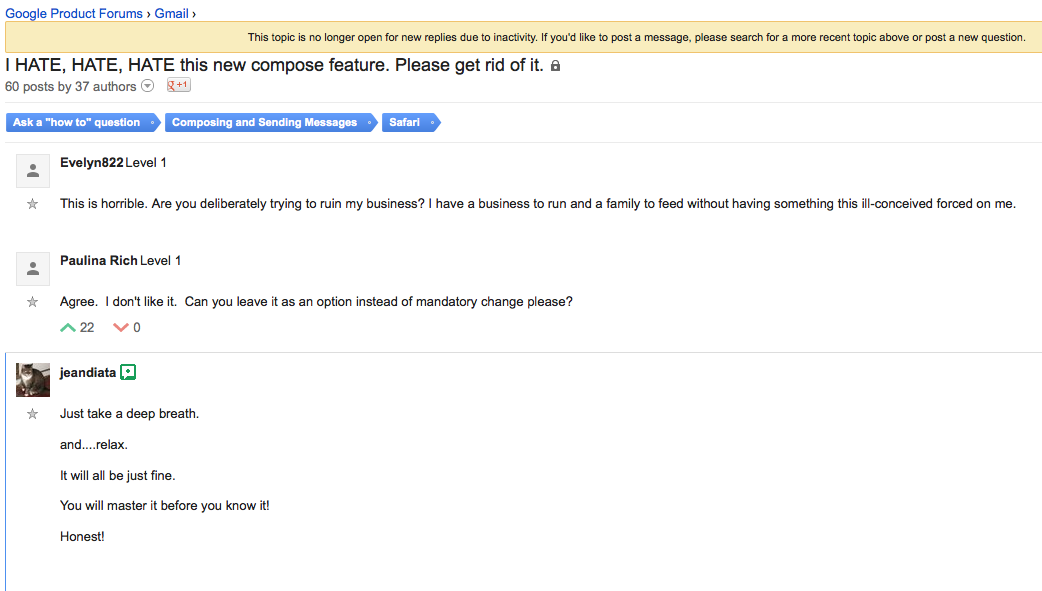Viewport: 1042px width, 591px height.
Task: Select the Safari category tag
Action: [404, 122]
